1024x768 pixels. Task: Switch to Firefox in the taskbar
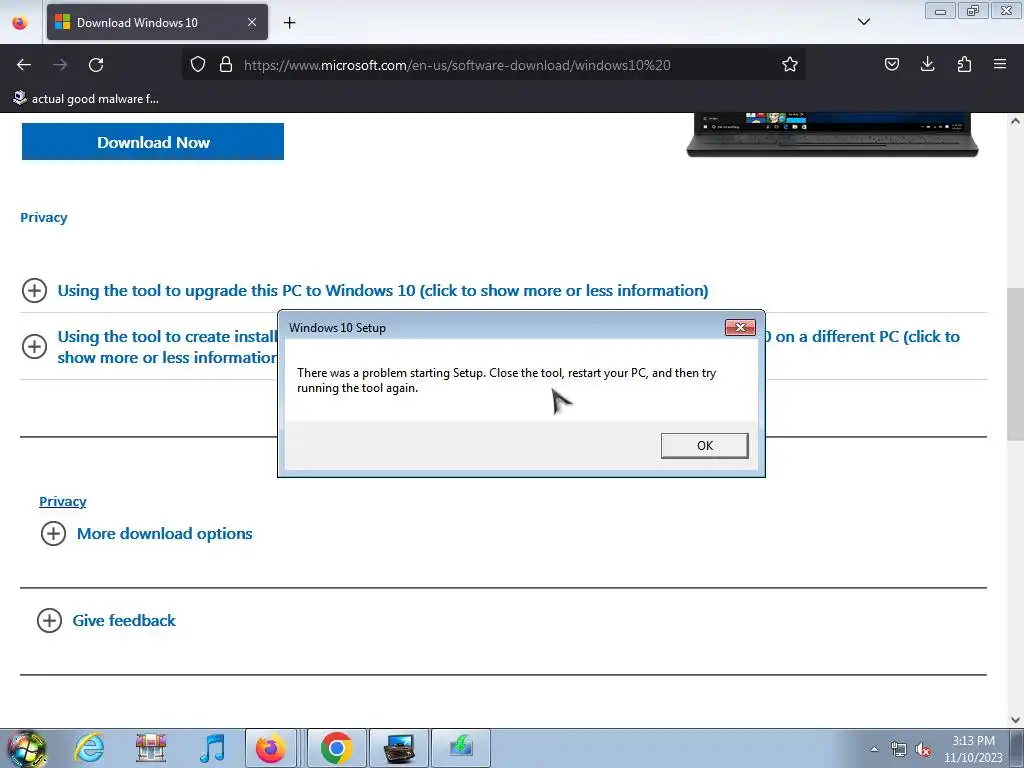click(x=270, y=748)
